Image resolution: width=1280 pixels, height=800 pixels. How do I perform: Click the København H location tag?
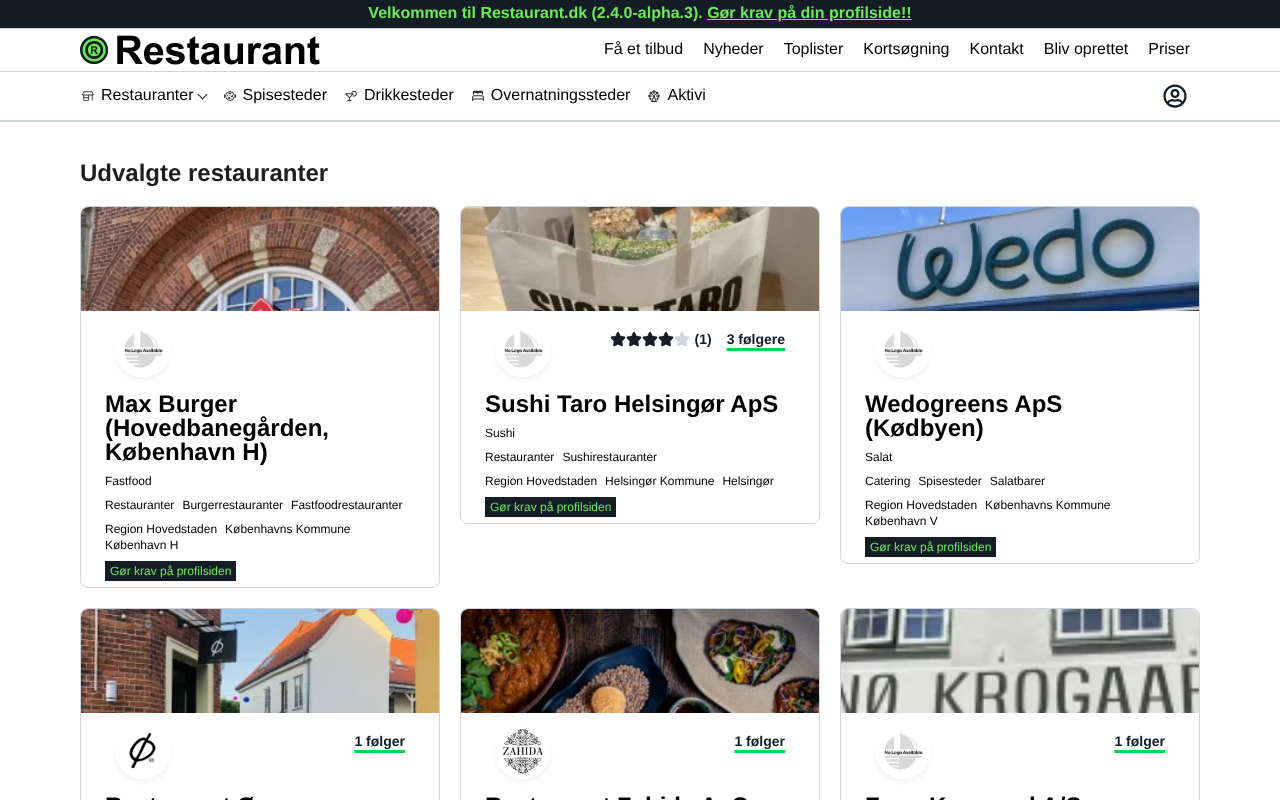pyautogui.click(x=142, y=545)
